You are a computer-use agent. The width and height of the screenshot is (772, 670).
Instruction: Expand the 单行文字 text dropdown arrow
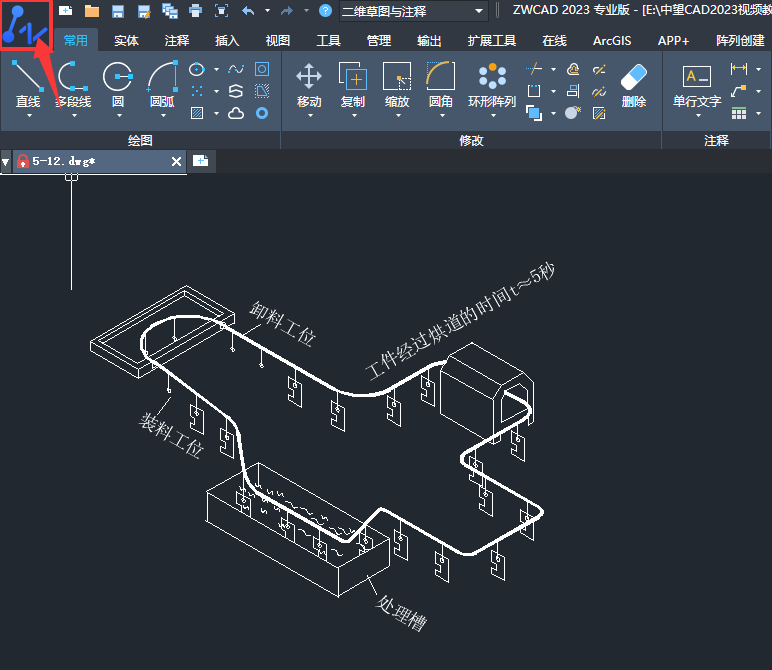click(697, 115)
